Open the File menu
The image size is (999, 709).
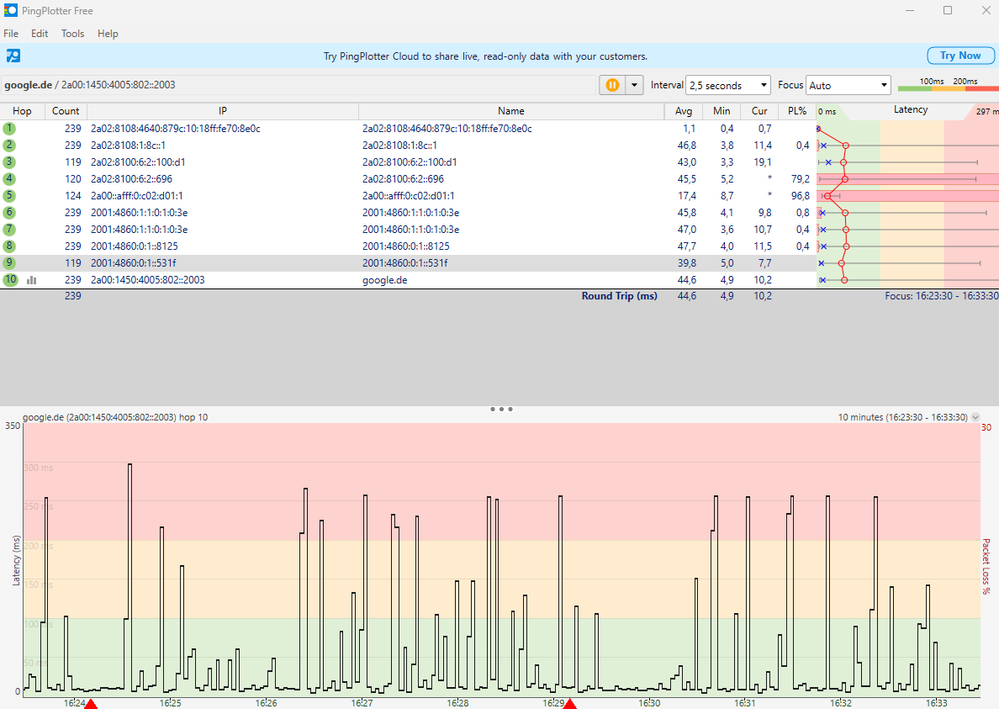click(11, 33)
